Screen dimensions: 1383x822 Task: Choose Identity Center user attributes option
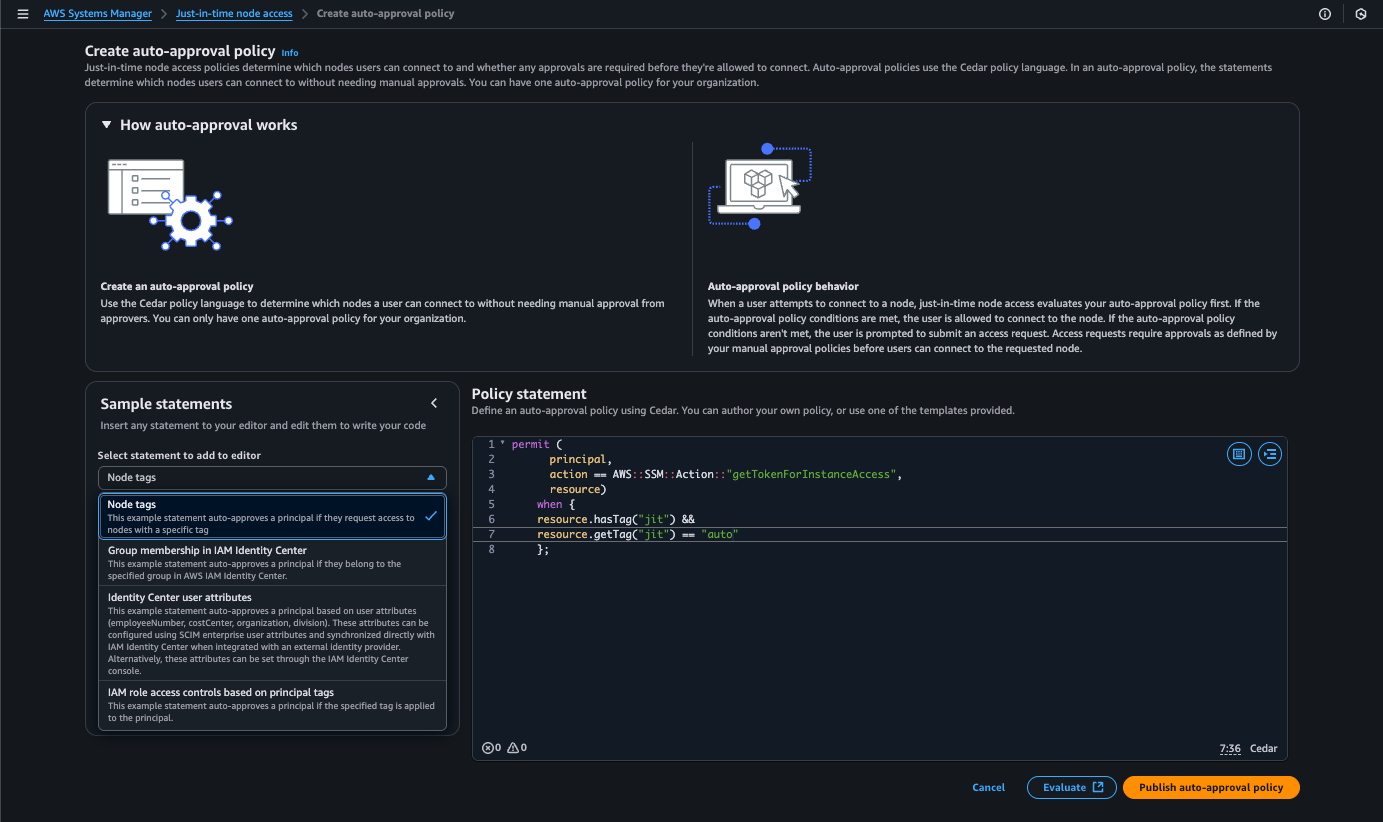point(270,634)
